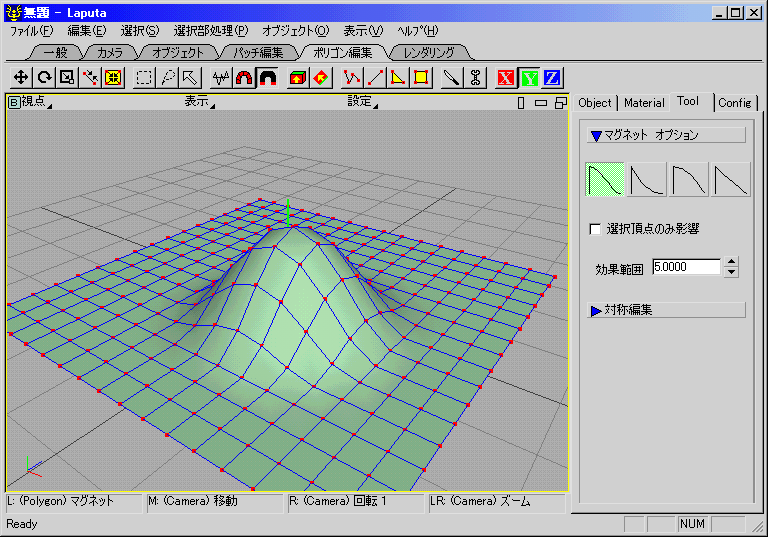Collapse the マグネット オプション section
Screen dimensions: 768x537
[x=666, y=135]
